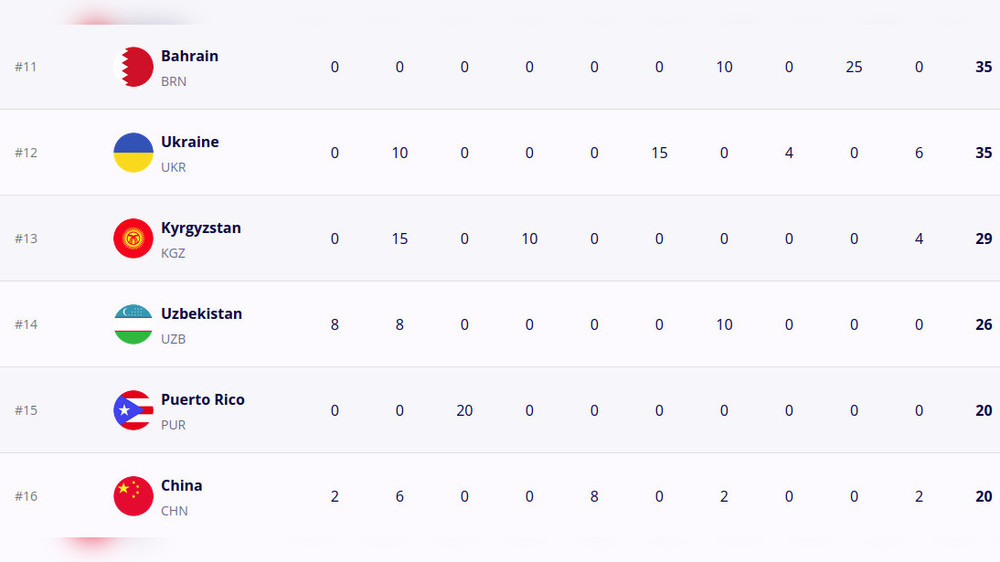Click the Bahrain flag icon
Viewport: 1000px width, 562px height.
(133, 67)
